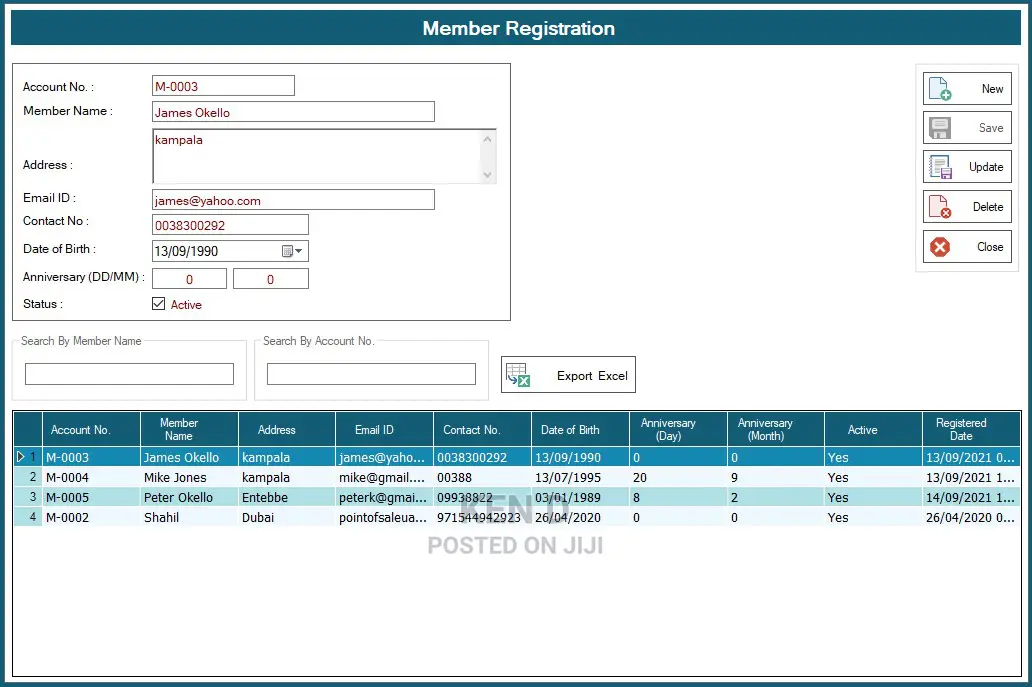The width and height of the screenshot is (1032, 687).
Task: Sort by Date of Birth column header
Action: tap(580, 430)
